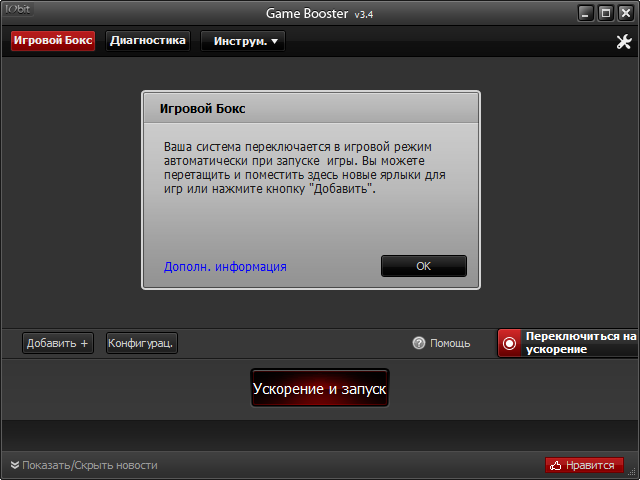Open settings via the wrench icon

point(624,41)
